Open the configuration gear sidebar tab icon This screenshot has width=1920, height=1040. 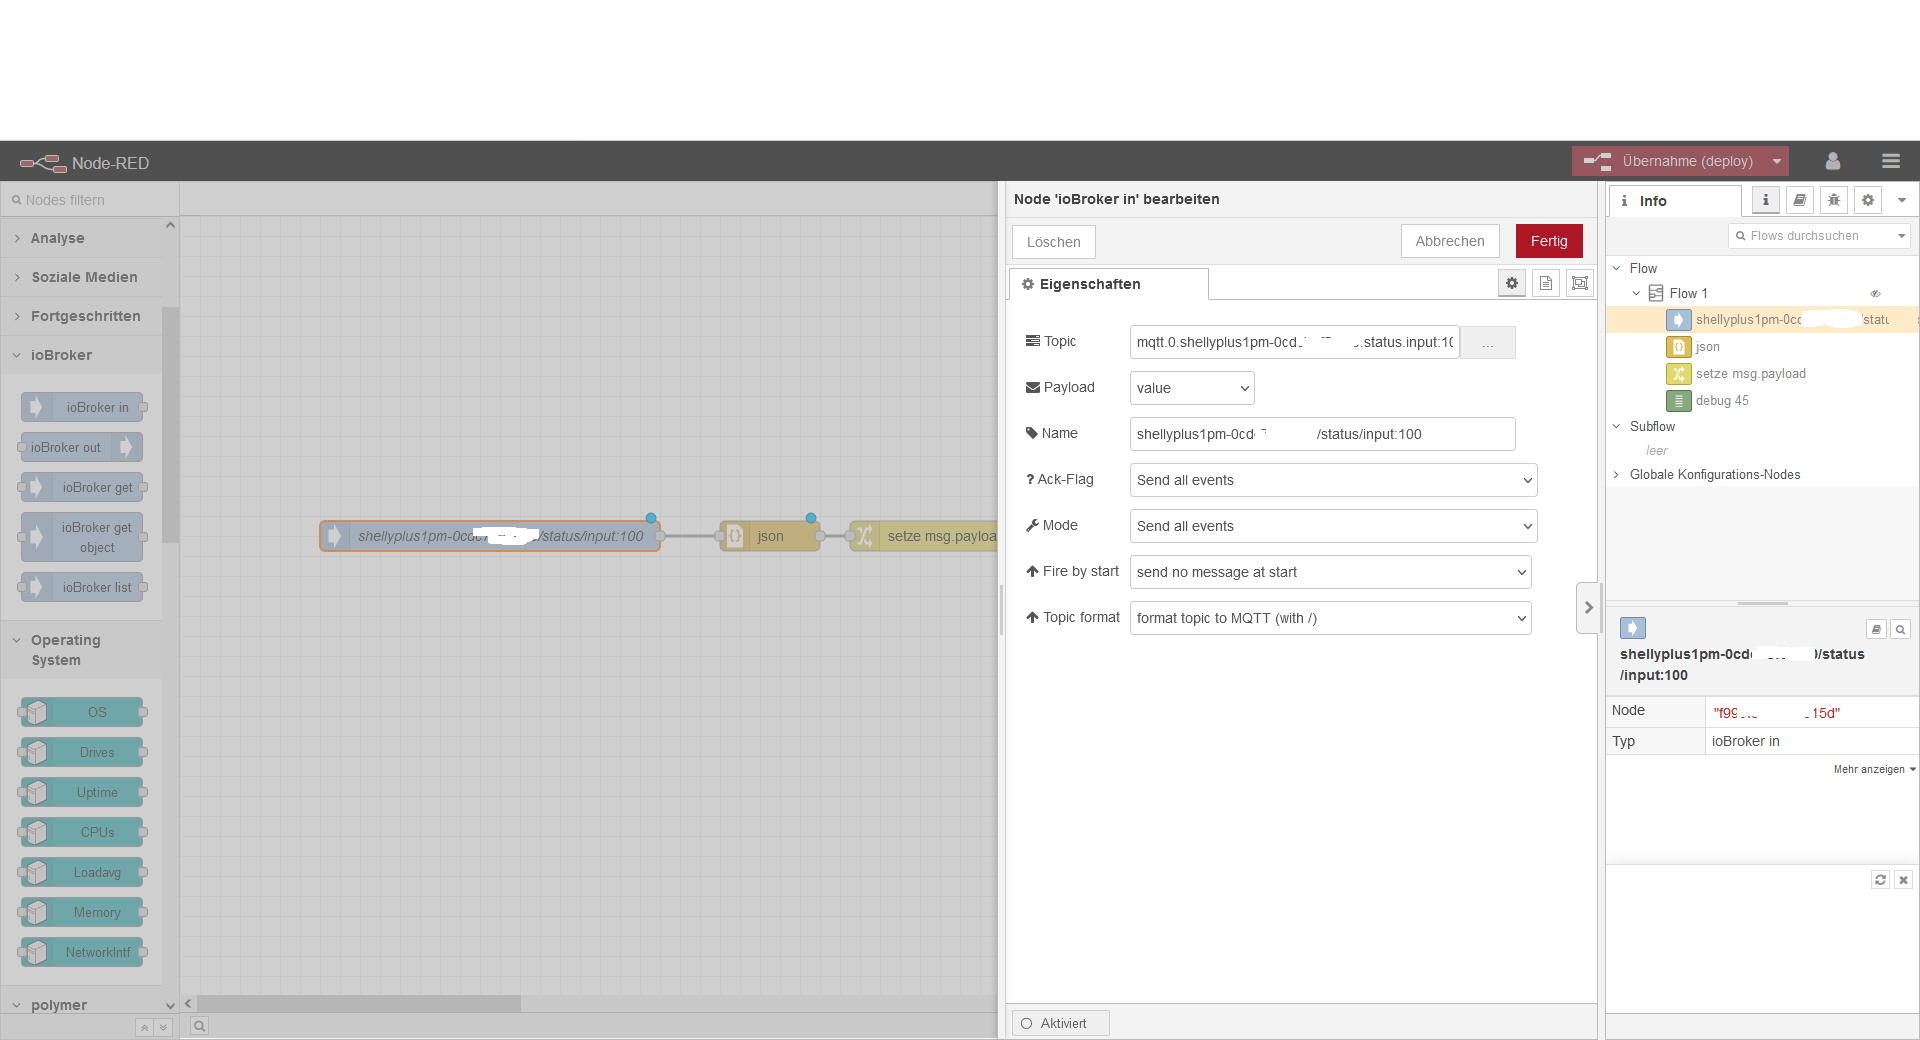1867,200
